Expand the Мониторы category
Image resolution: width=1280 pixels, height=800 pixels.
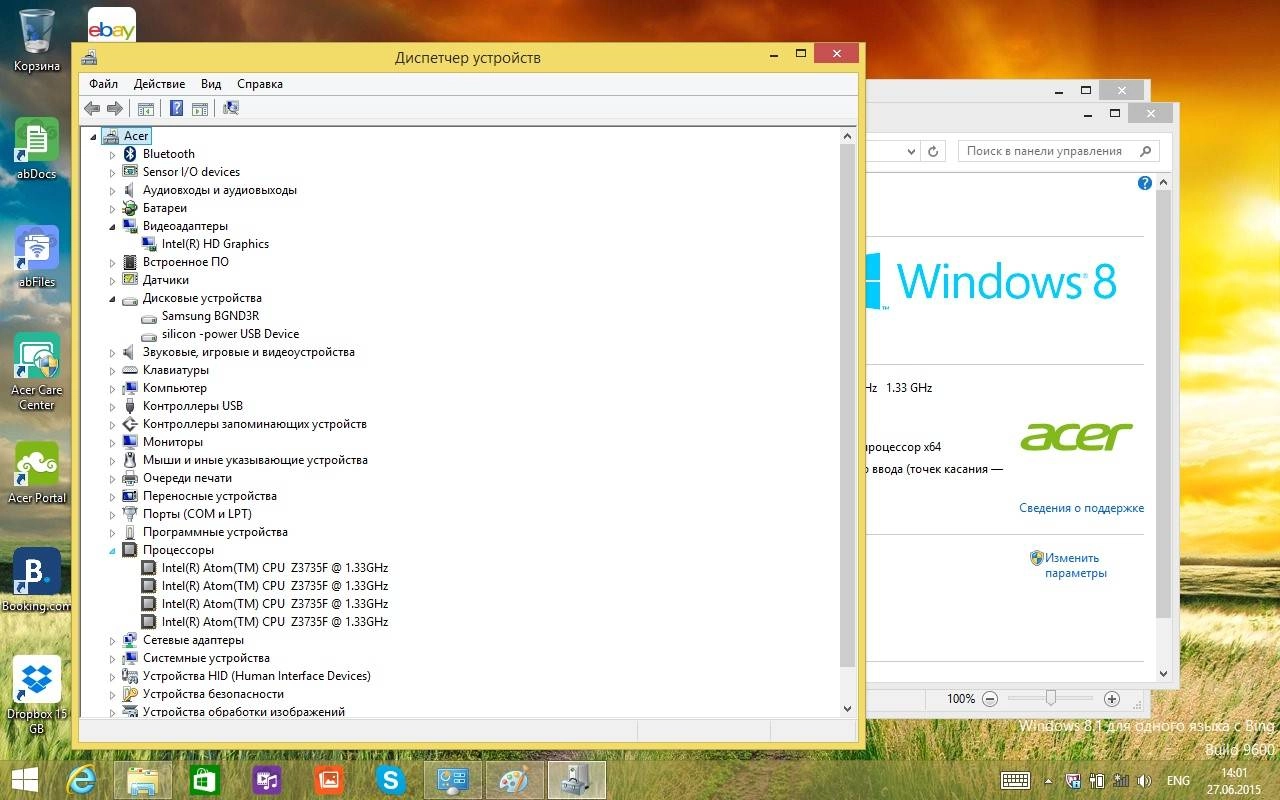(113, 443)
